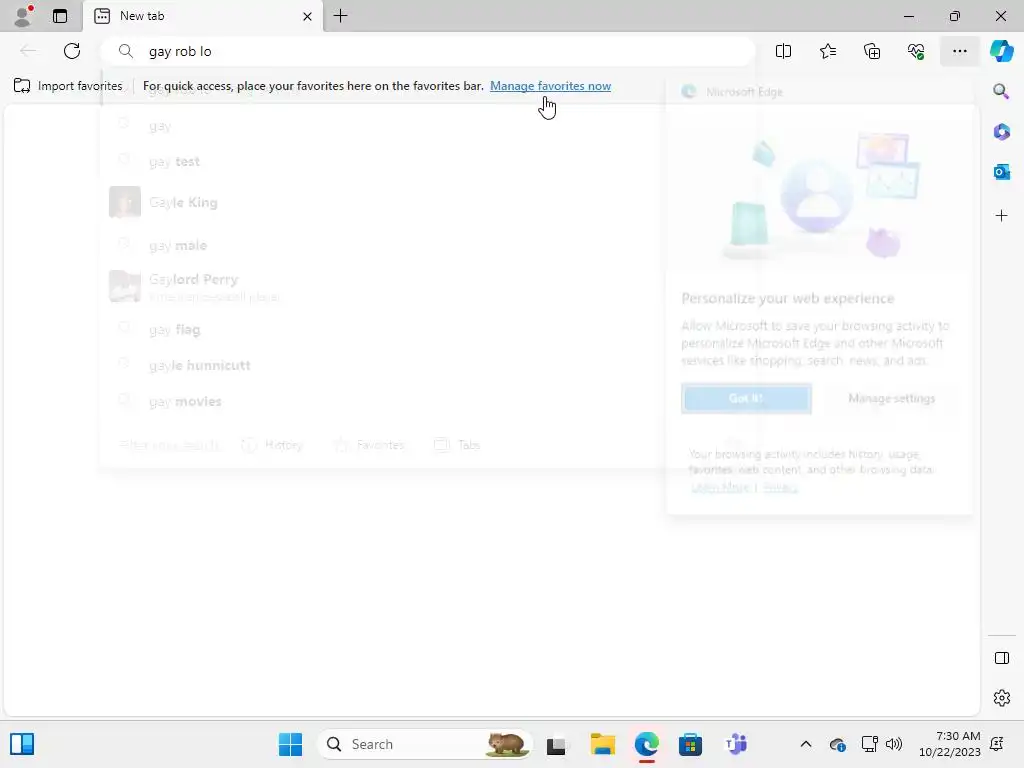This screenshot has height=768, width=1024.
Task: Open Task View on taskbar
Action: [556, 744]
